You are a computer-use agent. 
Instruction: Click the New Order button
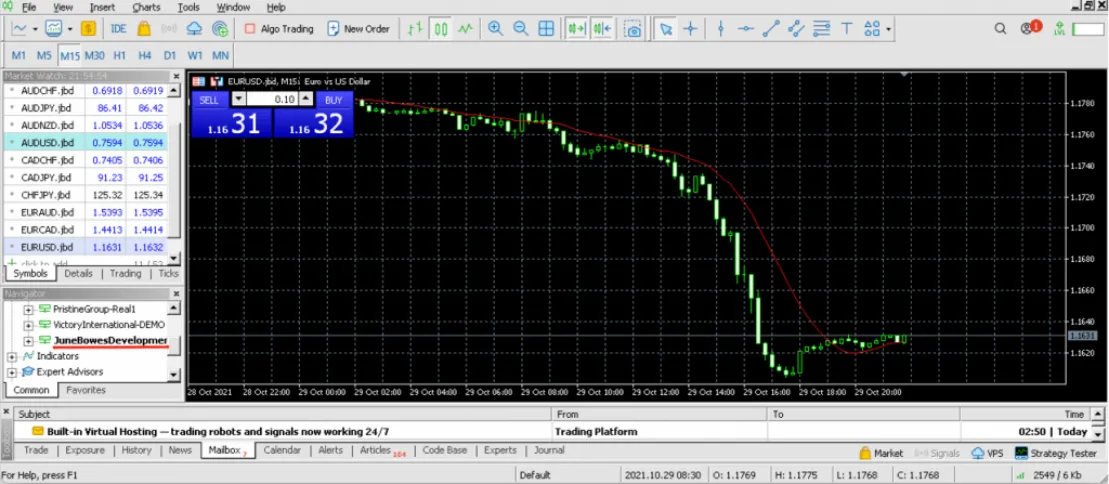coord(359,29)
